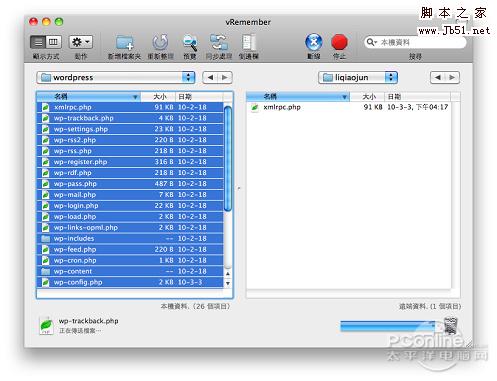This screenshot has width=497, height=381.
Task: Open the gear action menu
Action: (81, 42)
